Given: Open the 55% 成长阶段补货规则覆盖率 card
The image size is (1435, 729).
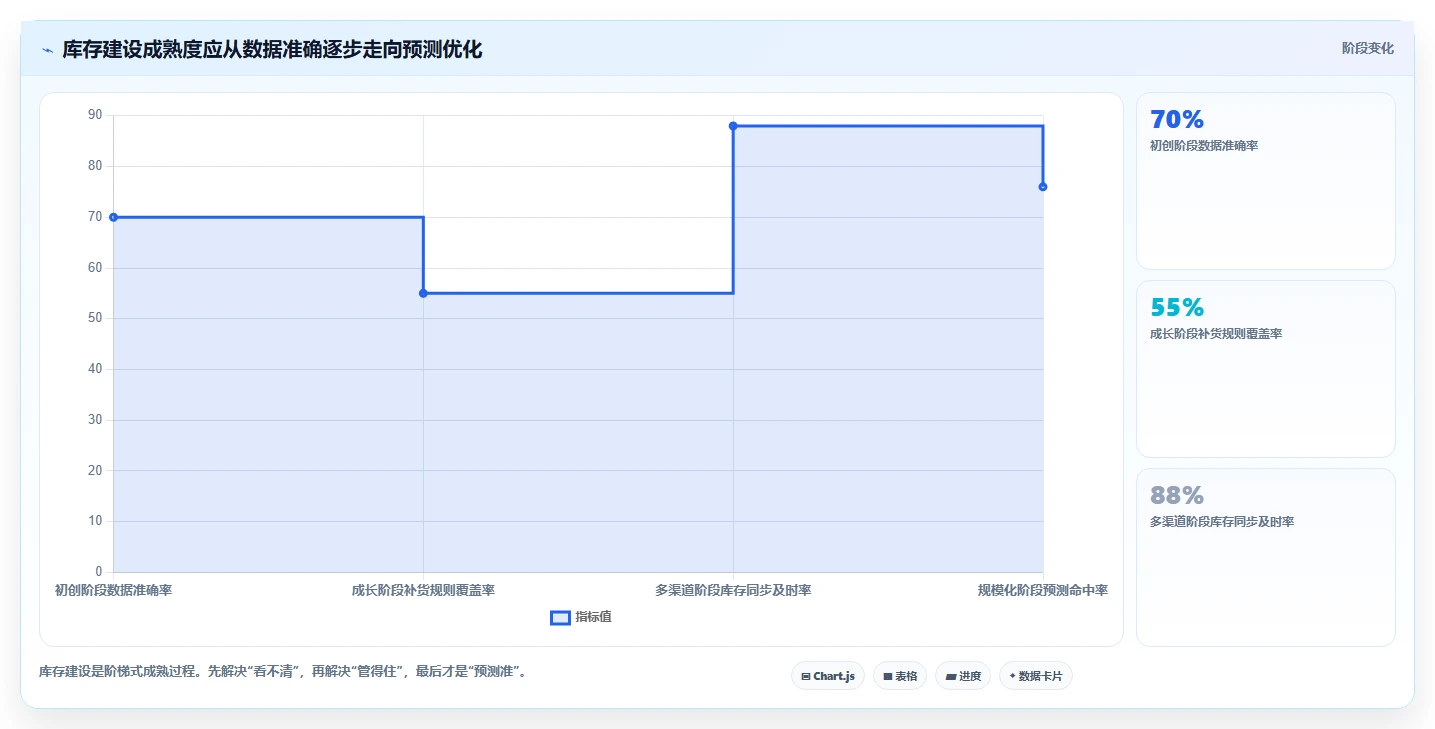Looking at the screenshot, I should [1265, 369].
